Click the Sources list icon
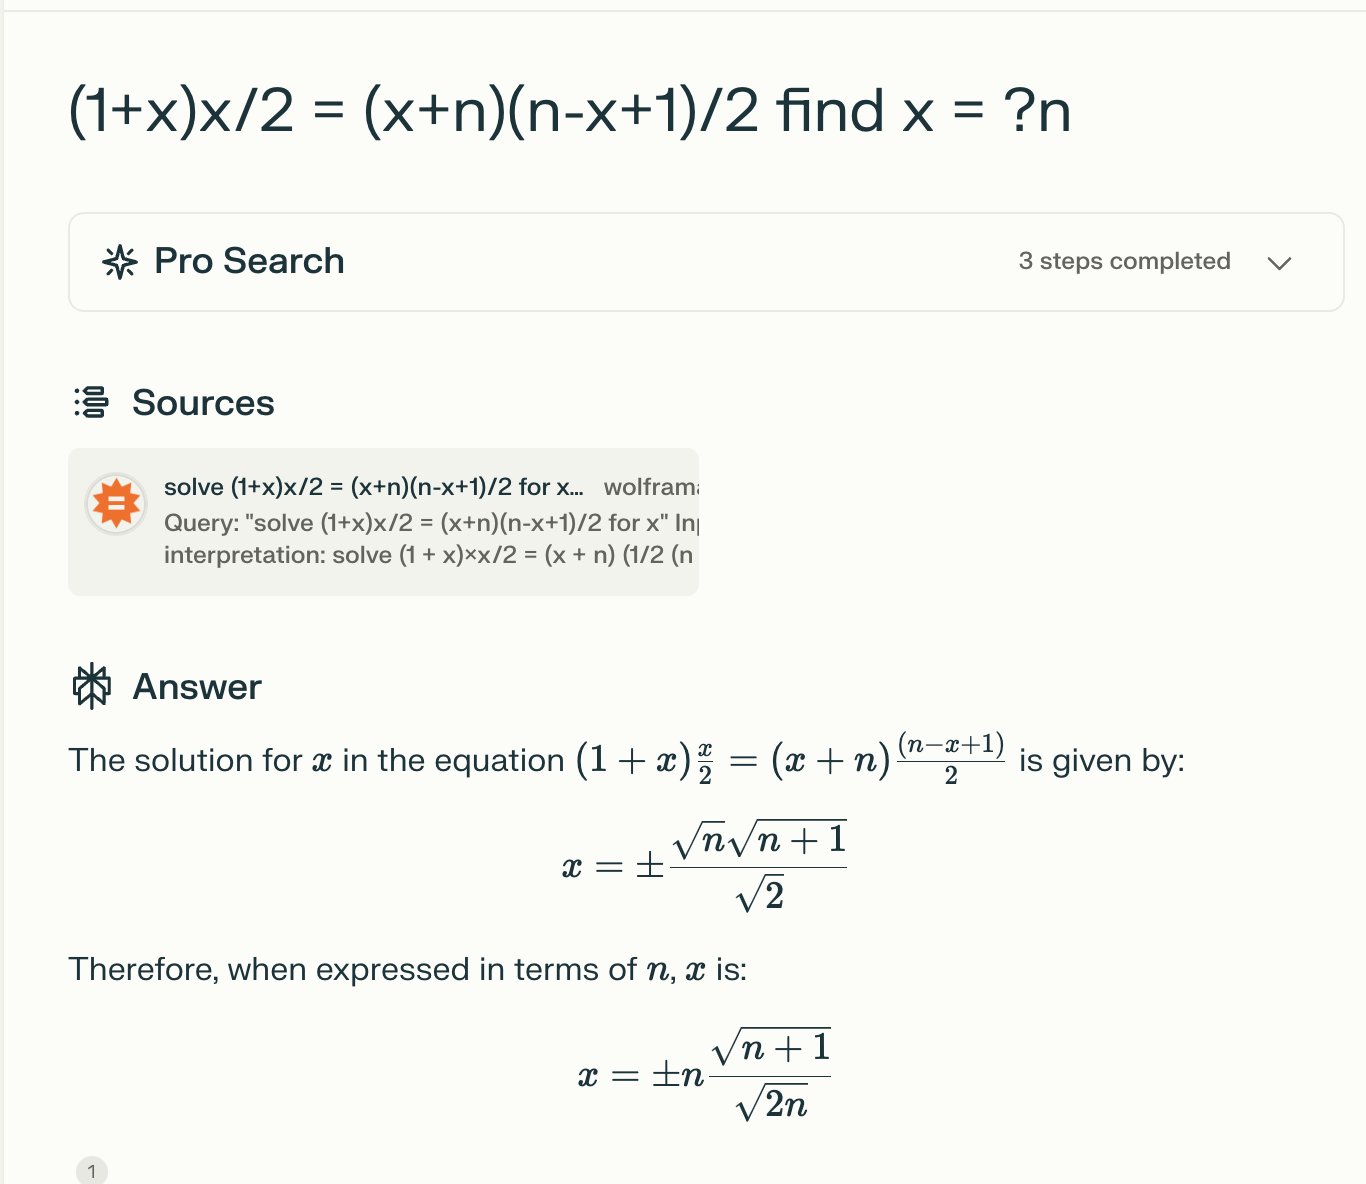Screen dimensions: 1366x1184 pos(91,402)
